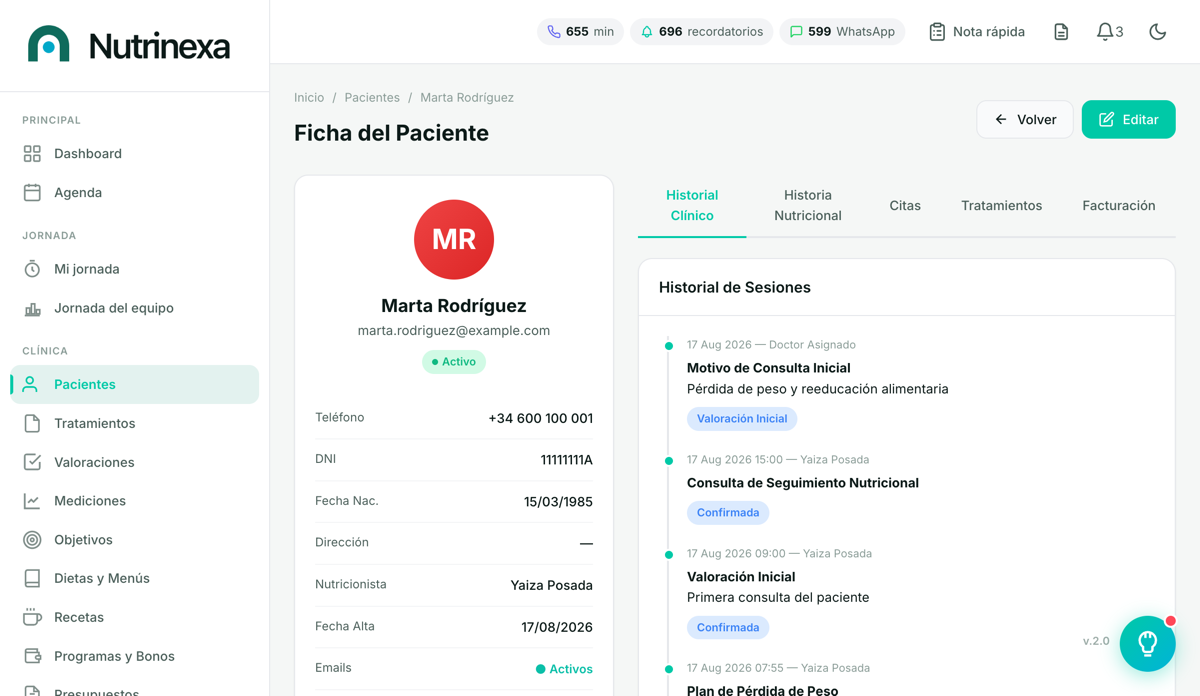Click the Emails Activos status
The image size is (1200, 696).
(x=564, y=669)
